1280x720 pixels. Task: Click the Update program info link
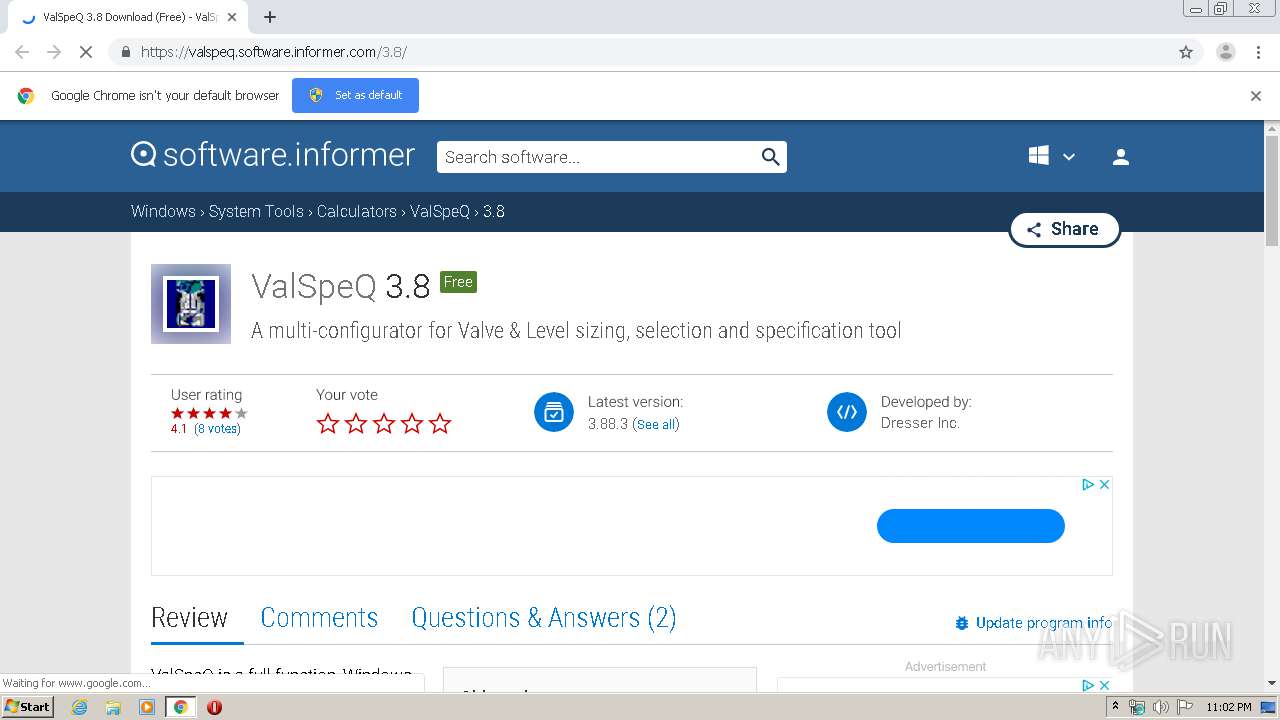1034,622
